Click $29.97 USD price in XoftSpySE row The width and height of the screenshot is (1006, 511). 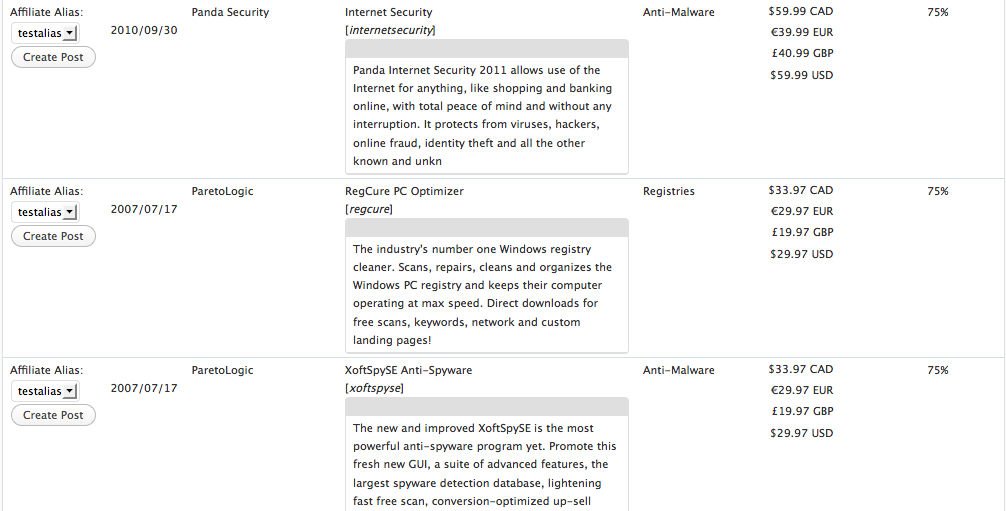coord(801,433)
